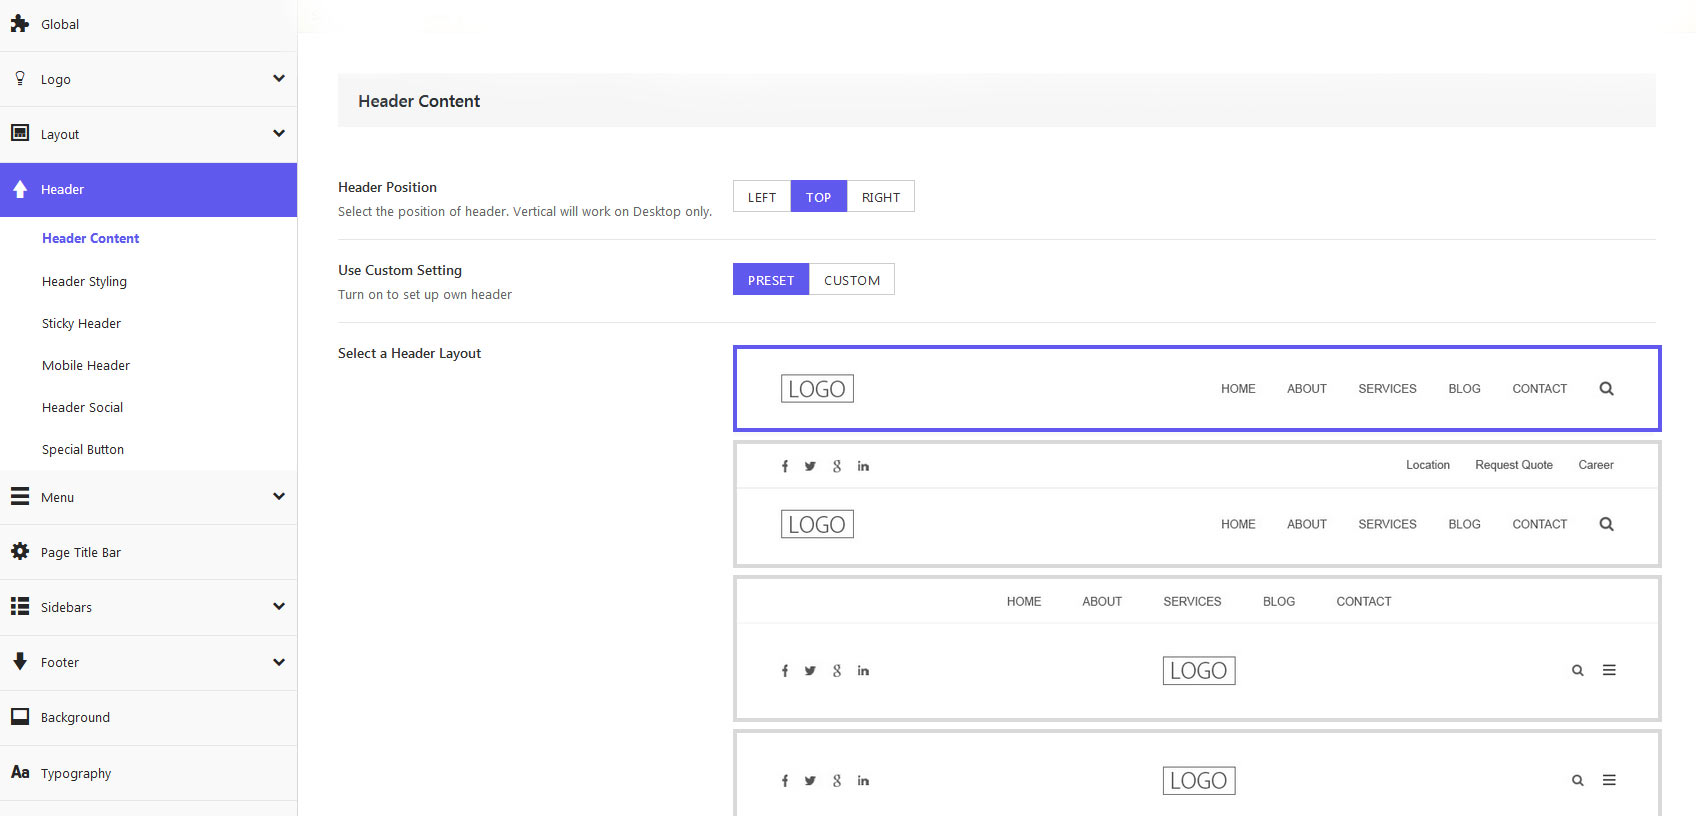Click the Layout panel icon
1696x816 pixels.
point(20,133)
